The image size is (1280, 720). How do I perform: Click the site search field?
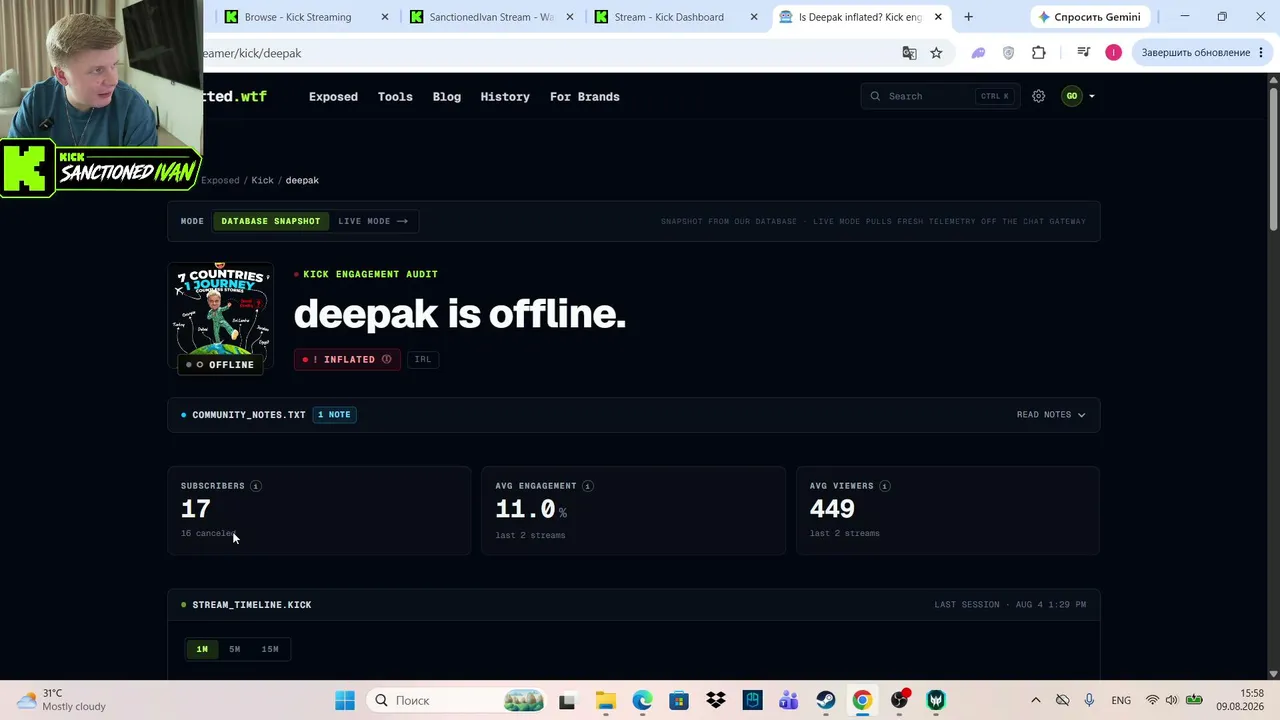pyautogui.click(x=940, y=96)
